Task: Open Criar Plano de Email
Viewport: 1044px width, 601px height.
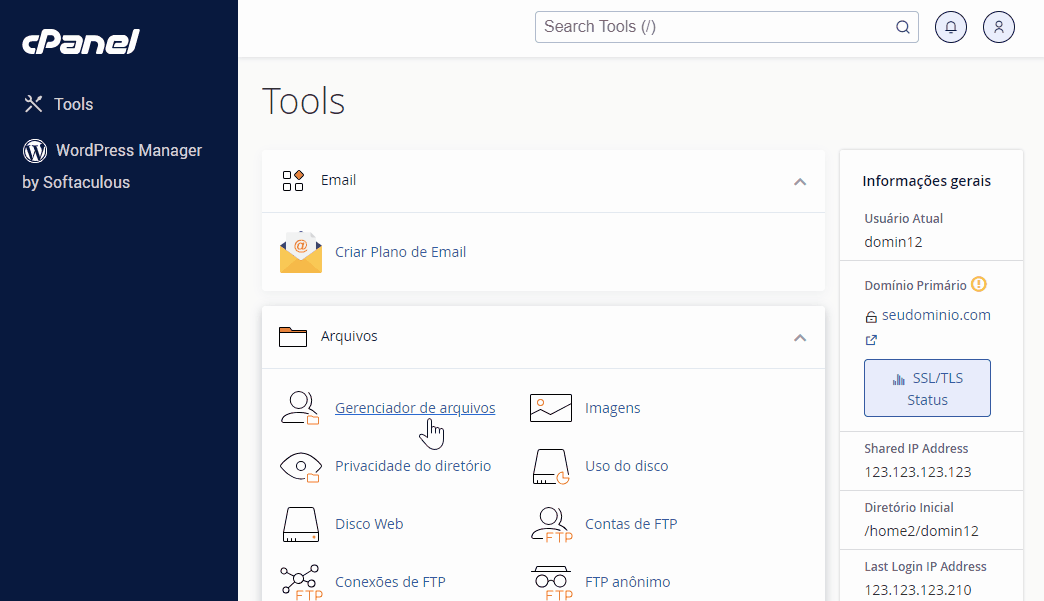Action: [400, 252]
